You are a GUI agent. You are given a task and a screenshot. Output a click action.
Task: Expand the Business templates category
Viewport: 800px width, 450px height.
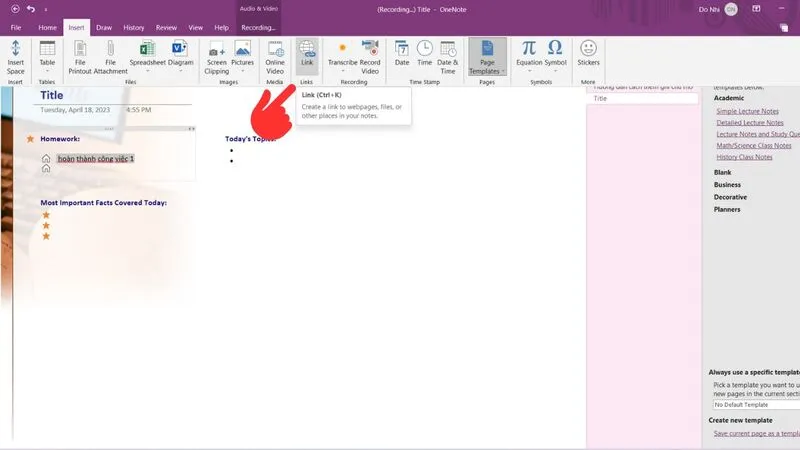pos(727,184)
